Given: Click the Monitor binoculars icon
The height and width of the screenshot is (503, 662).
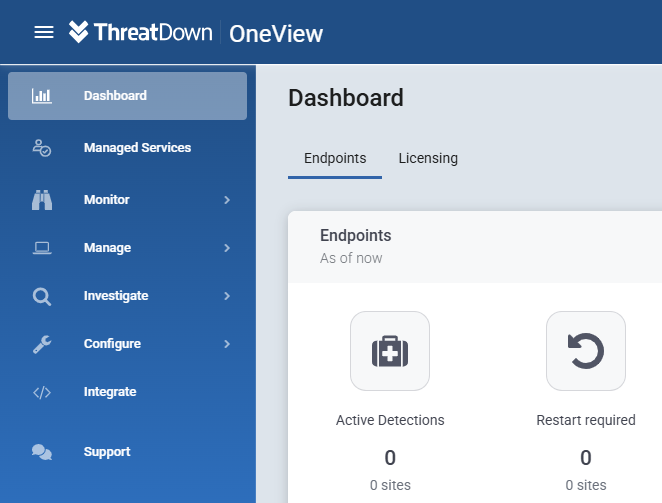Looking at the screenshot, I should pos(42,200).
